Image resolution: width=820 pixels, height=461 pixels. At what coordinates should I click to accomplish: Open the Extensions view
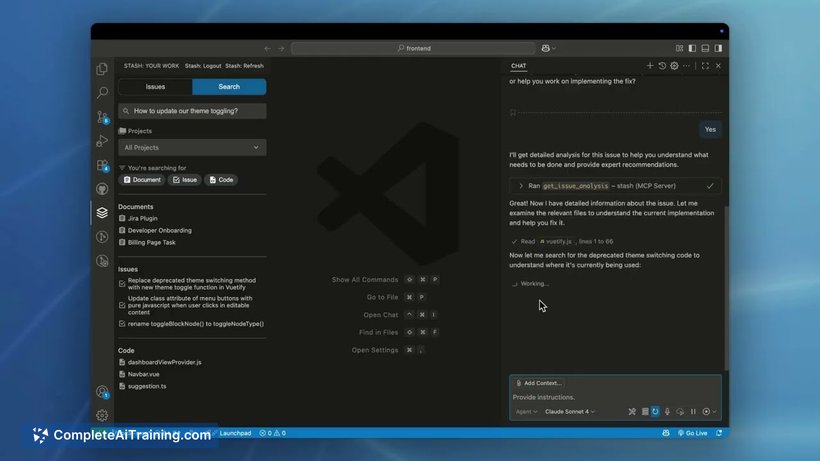pyautogui.click(x=102, y=165)
